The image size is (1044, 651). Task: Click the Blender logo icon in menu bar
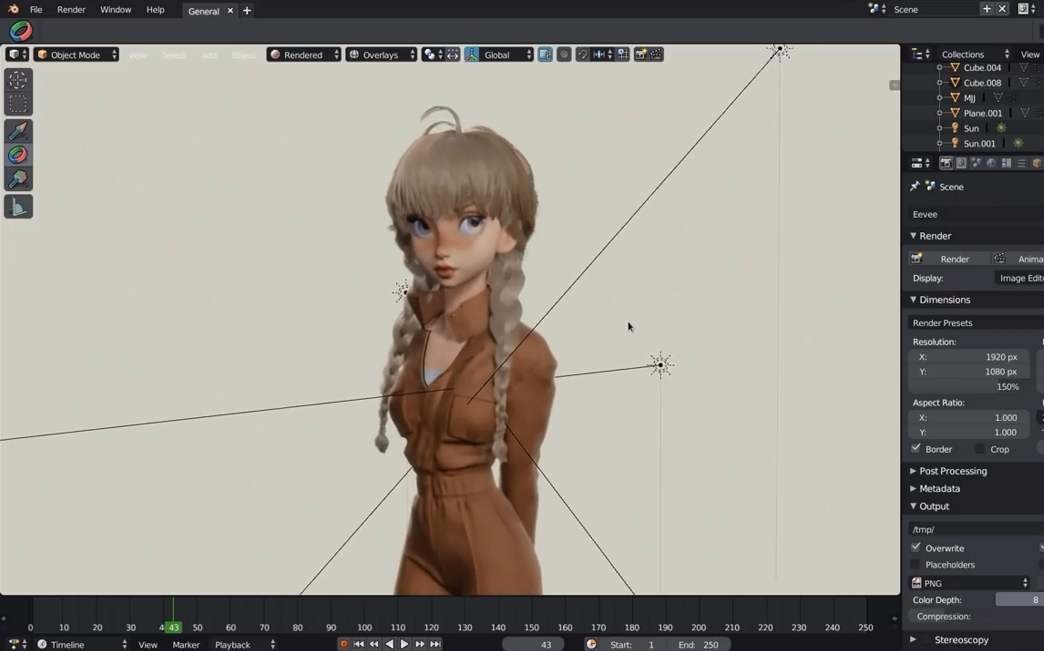pyautogui.click(x=13, y=9)
